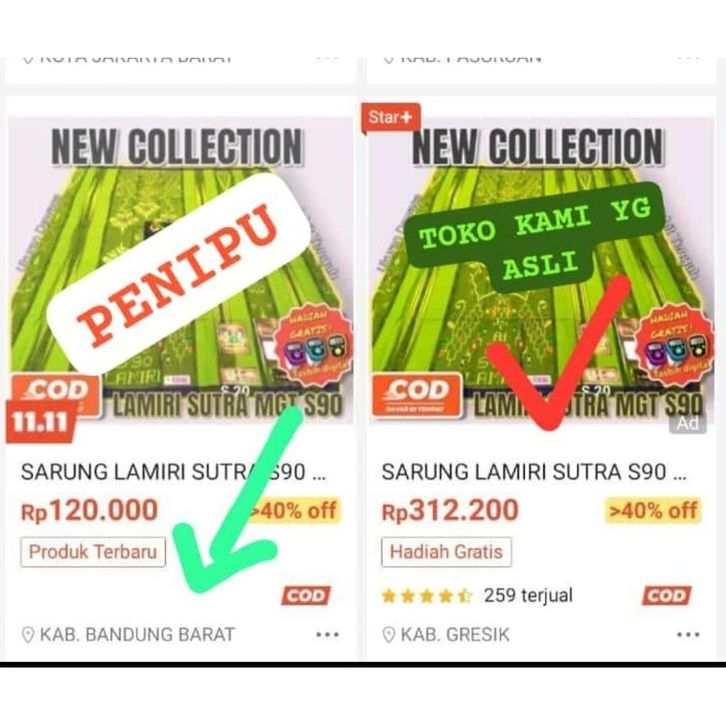Tap location pin icon beside Kab. Gresik
The image size is (726, 726).
(x=388, y=634)
